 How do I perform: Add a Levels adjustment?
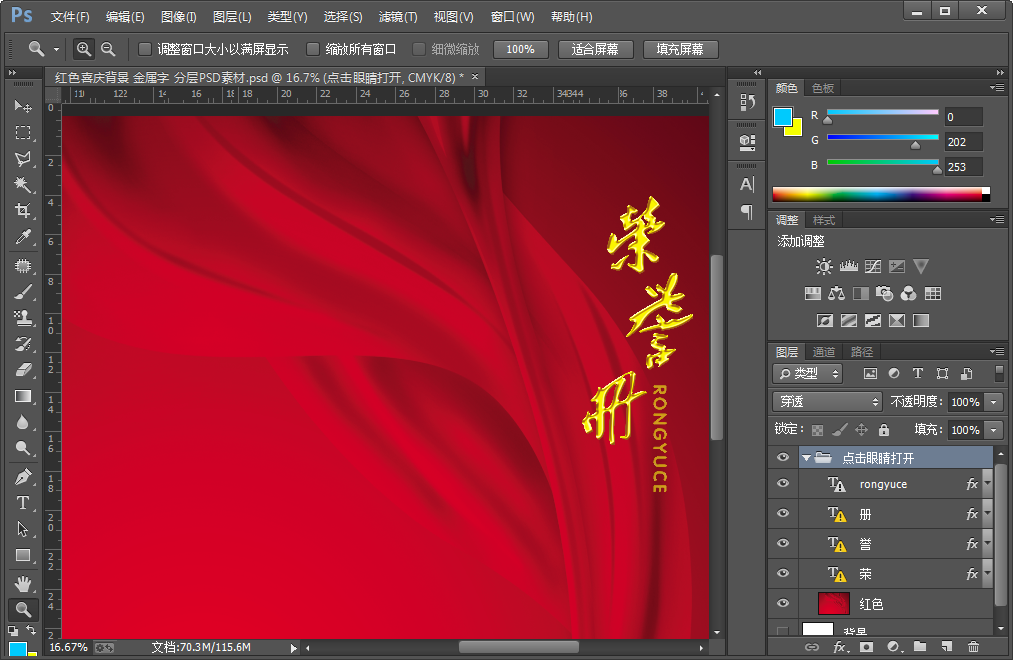point(848,266)
